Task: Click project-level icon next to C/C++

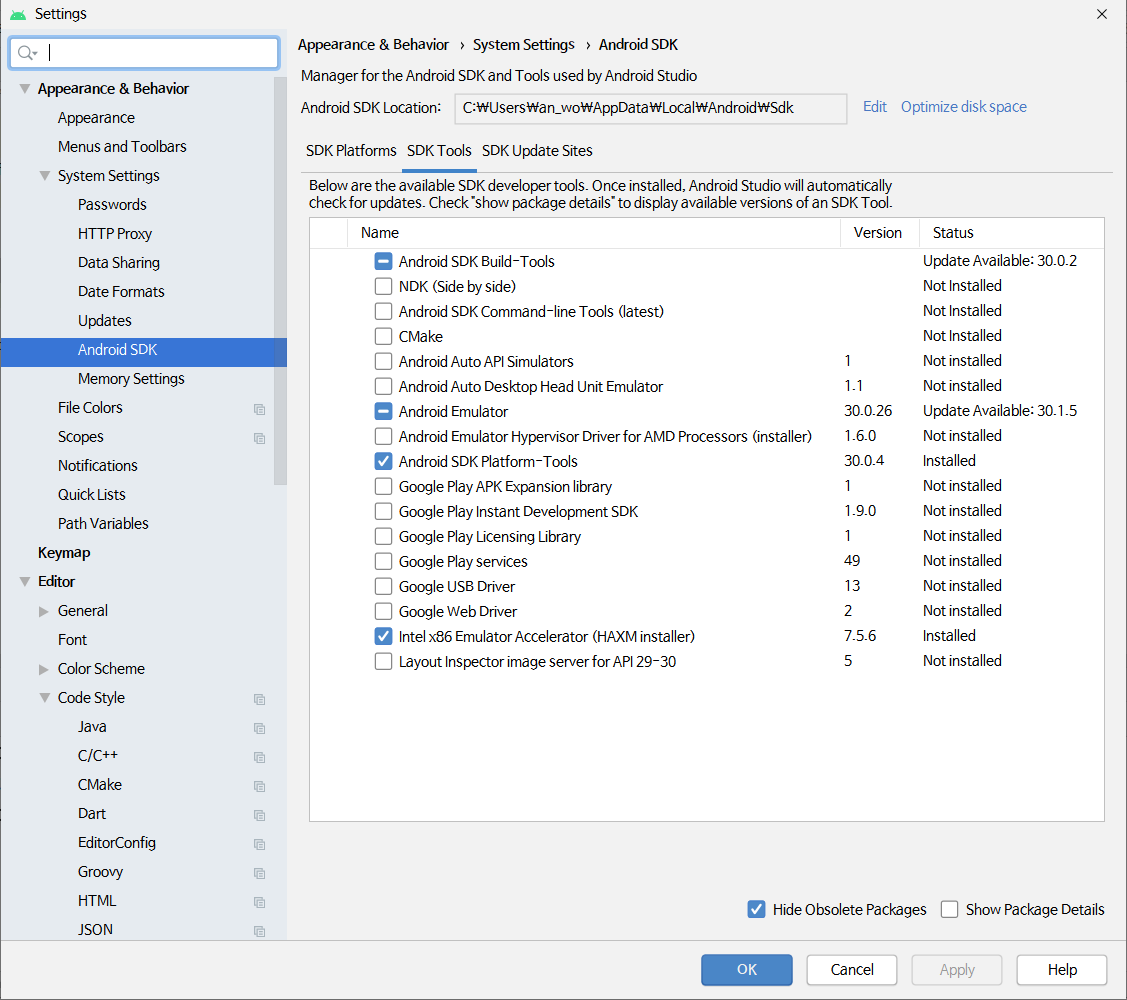Action: pyautogui.click(x=259, y=757)
